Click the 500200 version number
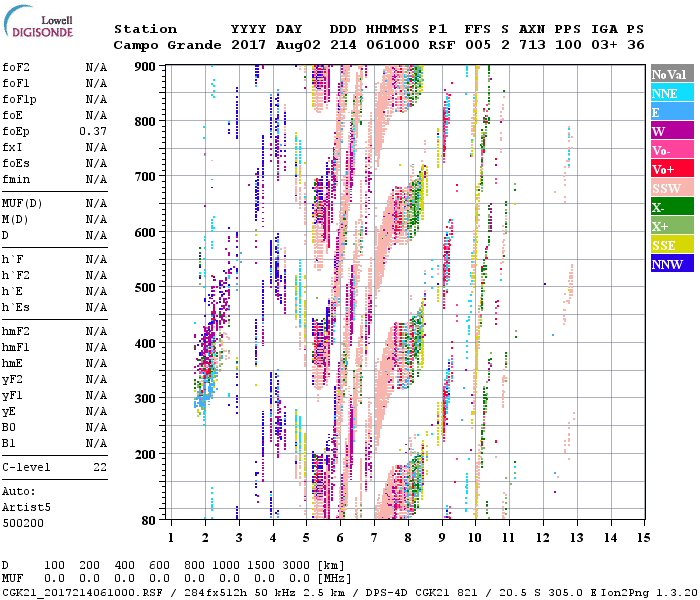Screen dimensions: 700x600 pos(23,523)
